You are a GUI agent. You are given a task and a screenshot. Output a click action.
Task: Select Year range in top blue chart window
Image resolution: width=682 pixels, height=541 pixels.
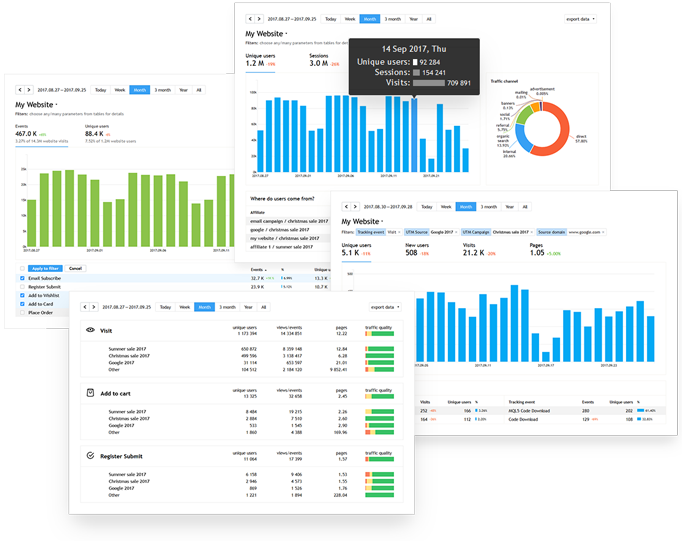click(x=414, y=19)
